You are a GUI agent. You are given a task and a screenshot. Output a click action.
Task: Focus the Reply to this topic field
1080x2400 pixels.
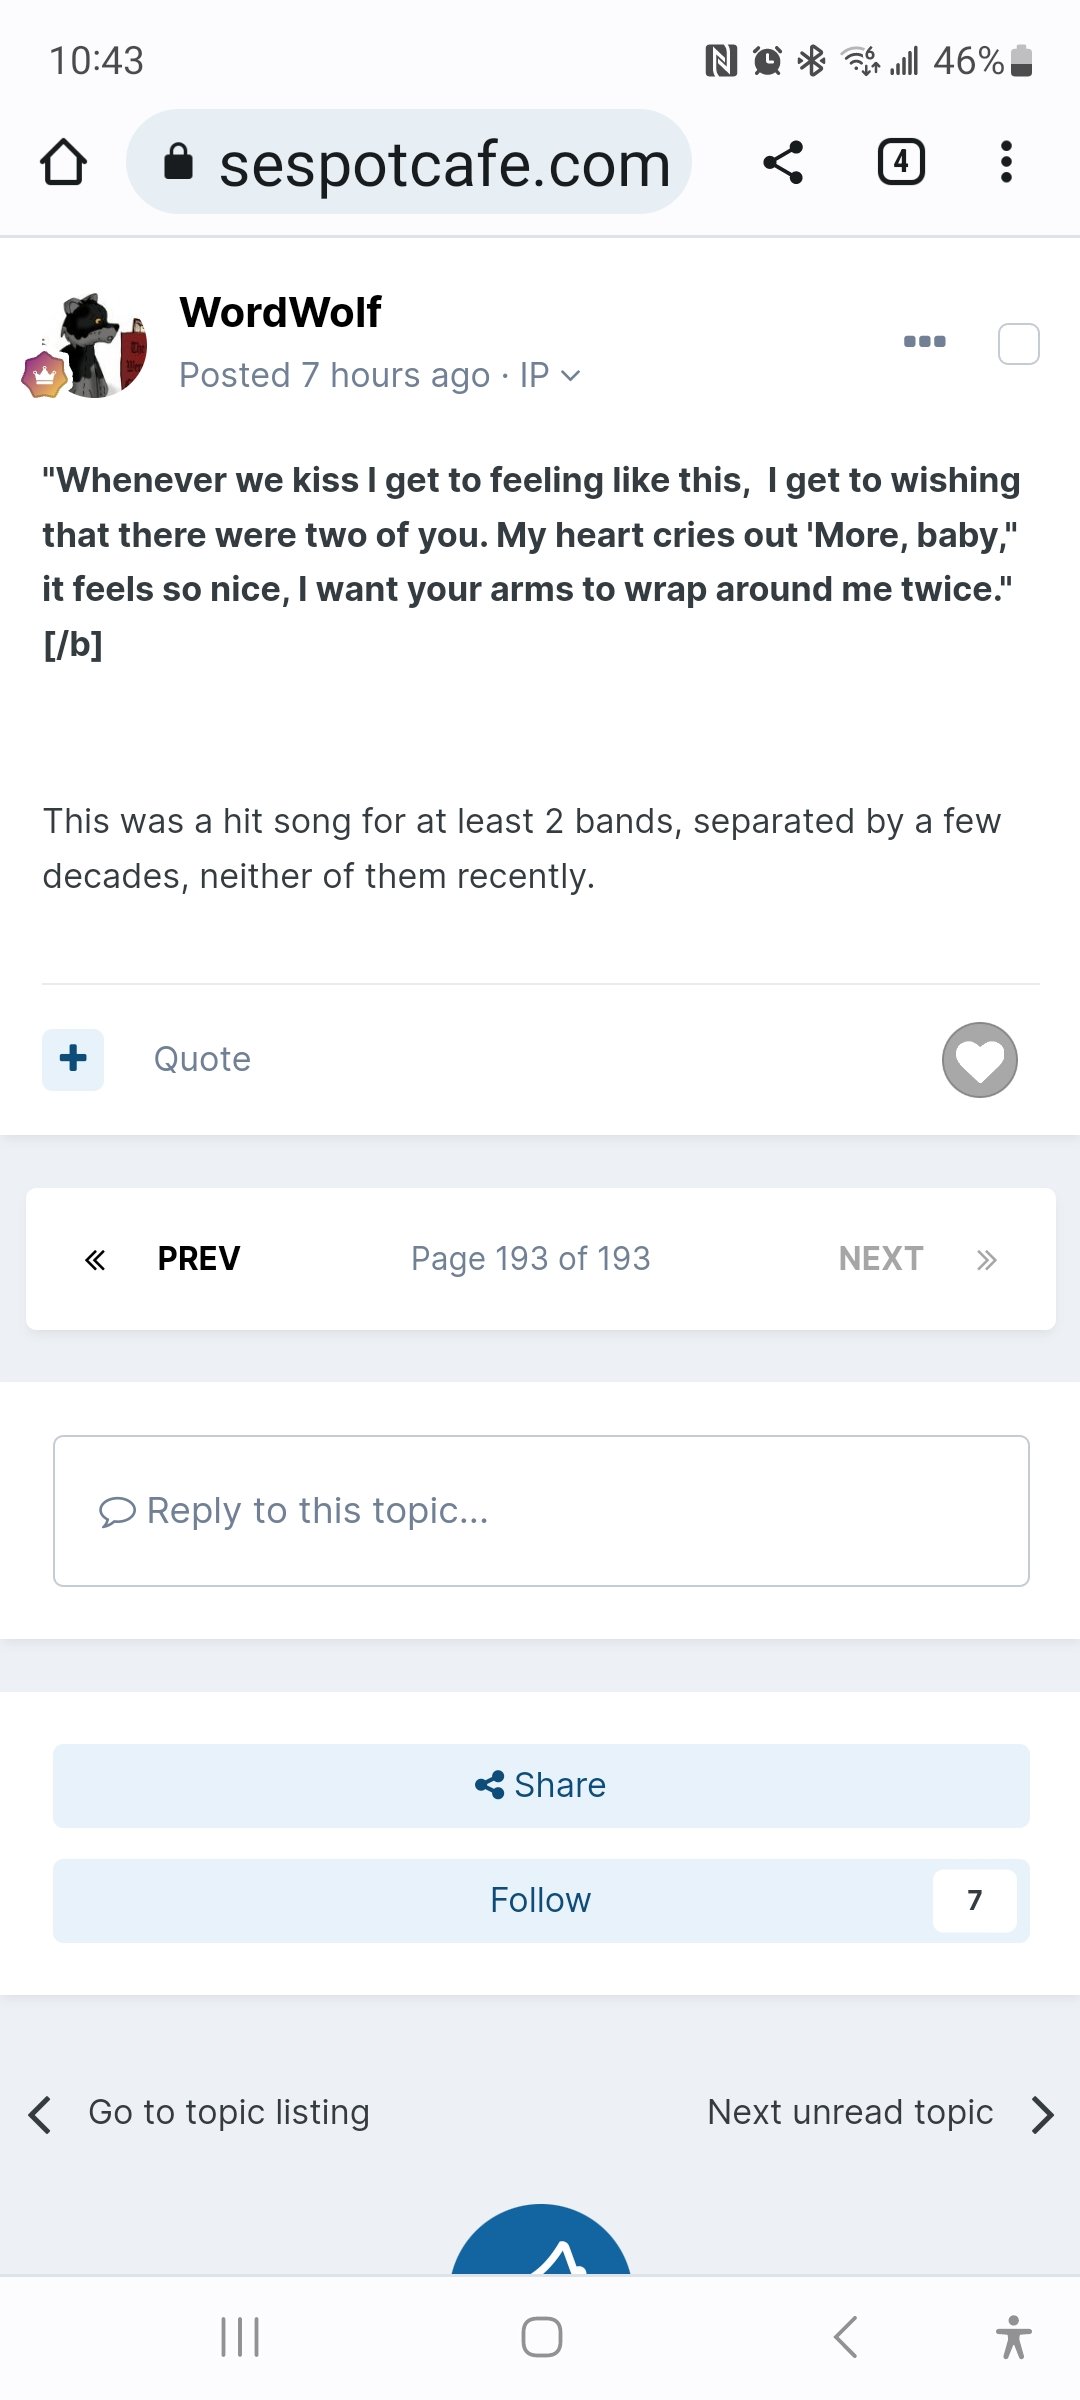click(541, 1511)
